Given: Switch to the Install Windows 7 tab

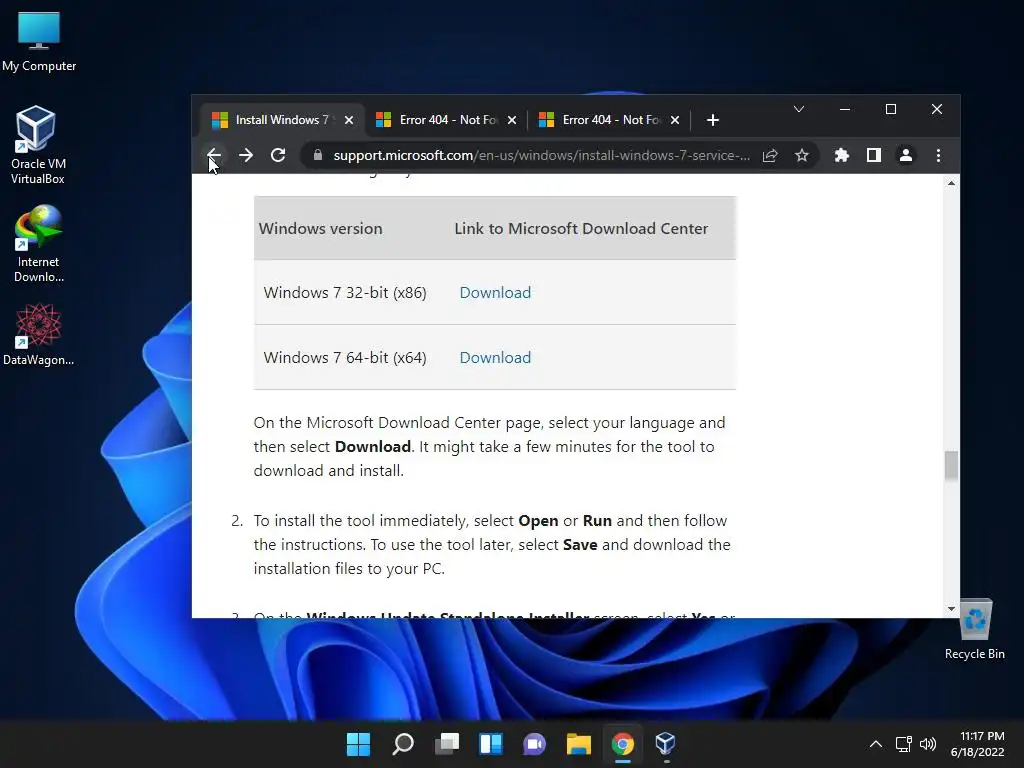Looking at the screenshot, I should coord(281,120).
